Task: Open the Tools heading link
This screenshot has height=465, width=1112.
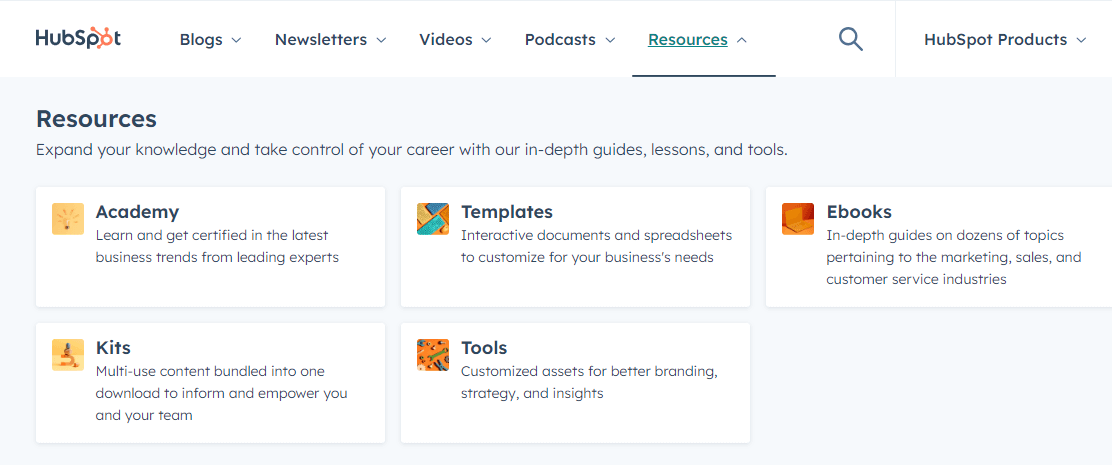Action: [x=484, y=348]
